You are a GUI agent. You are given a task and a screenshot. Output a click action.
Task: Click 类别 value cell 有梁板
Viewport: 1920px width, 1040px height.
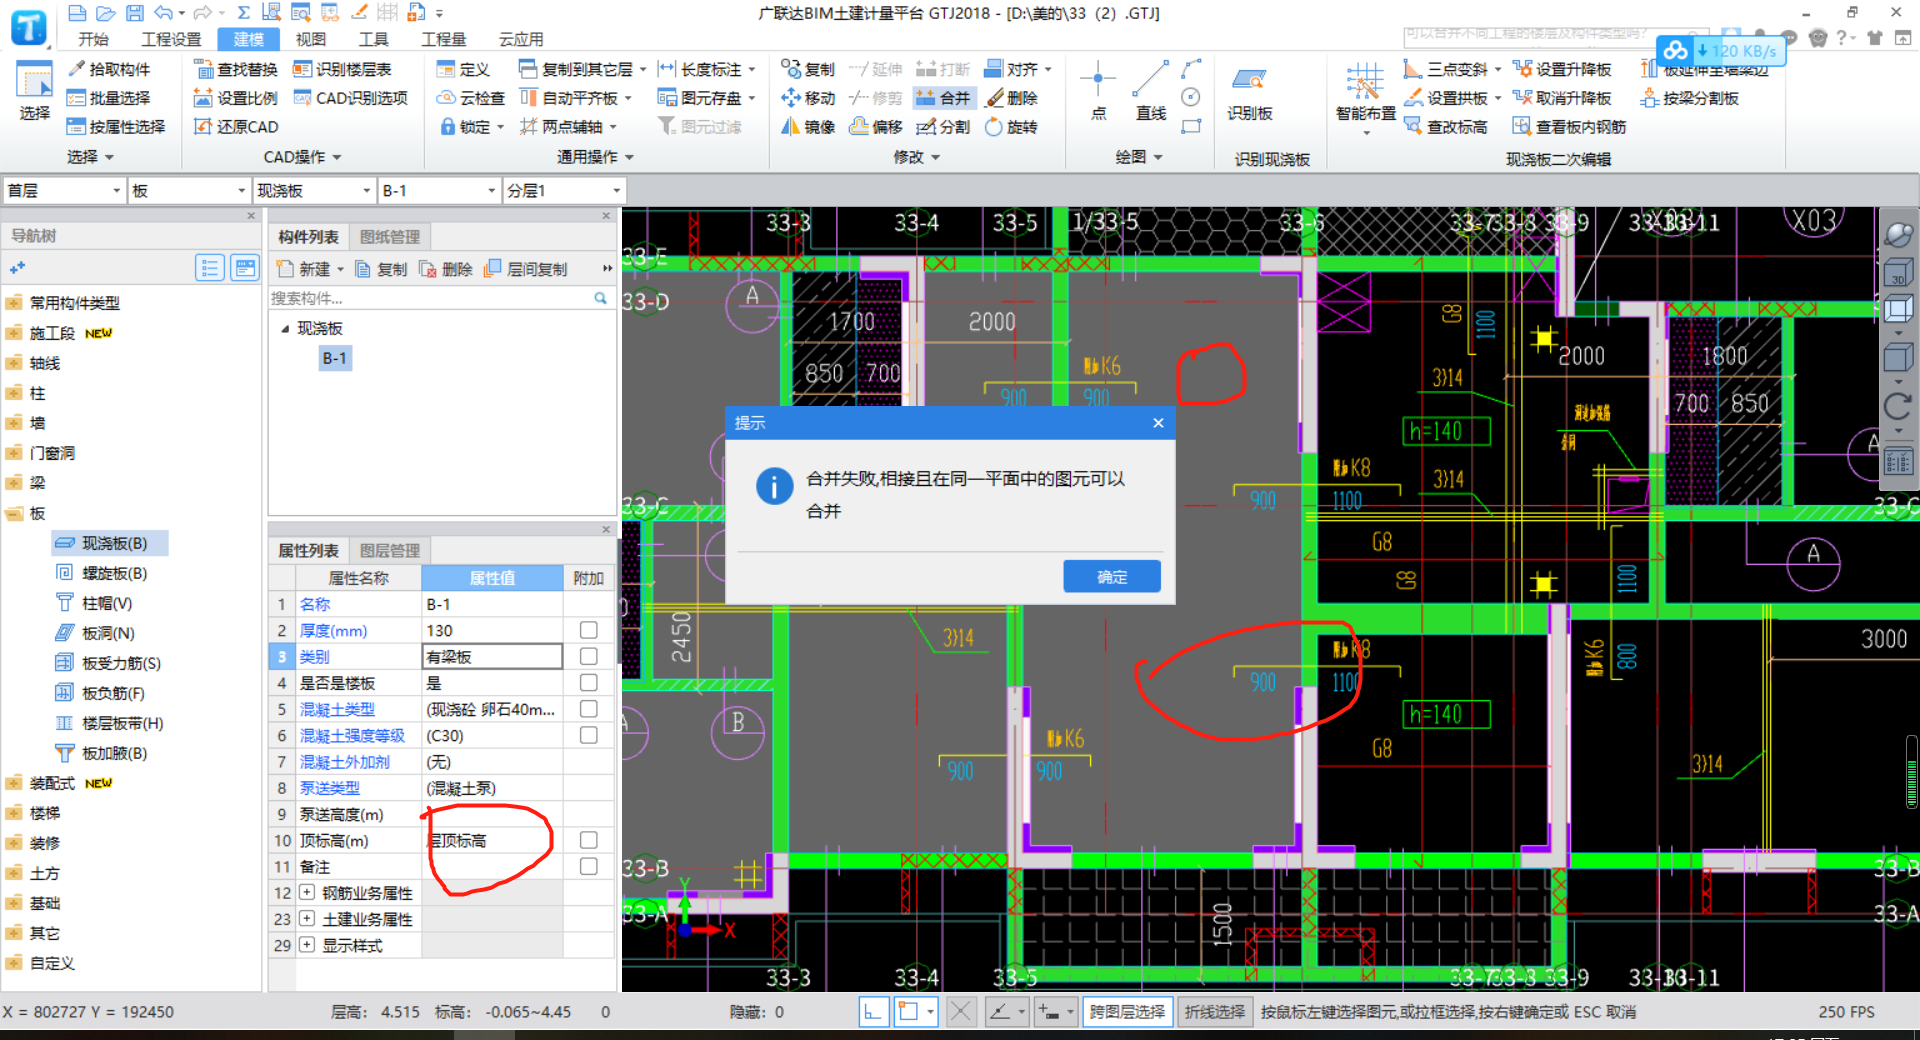point(492,656)
